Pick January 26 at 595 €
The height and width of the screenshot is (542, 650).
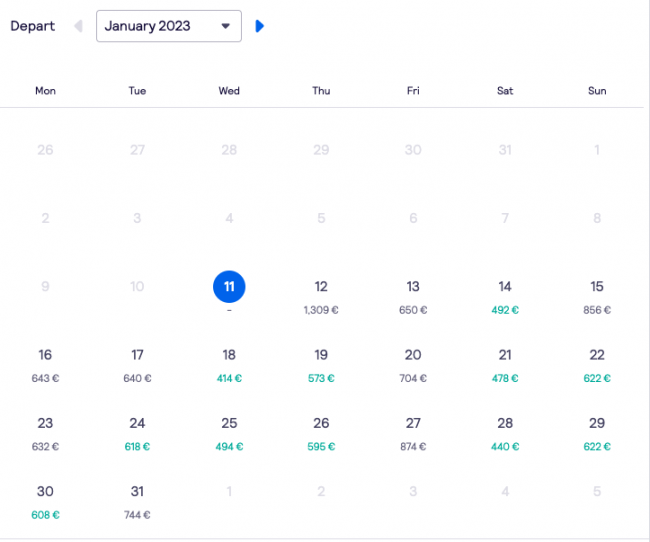tap(321, 434)
